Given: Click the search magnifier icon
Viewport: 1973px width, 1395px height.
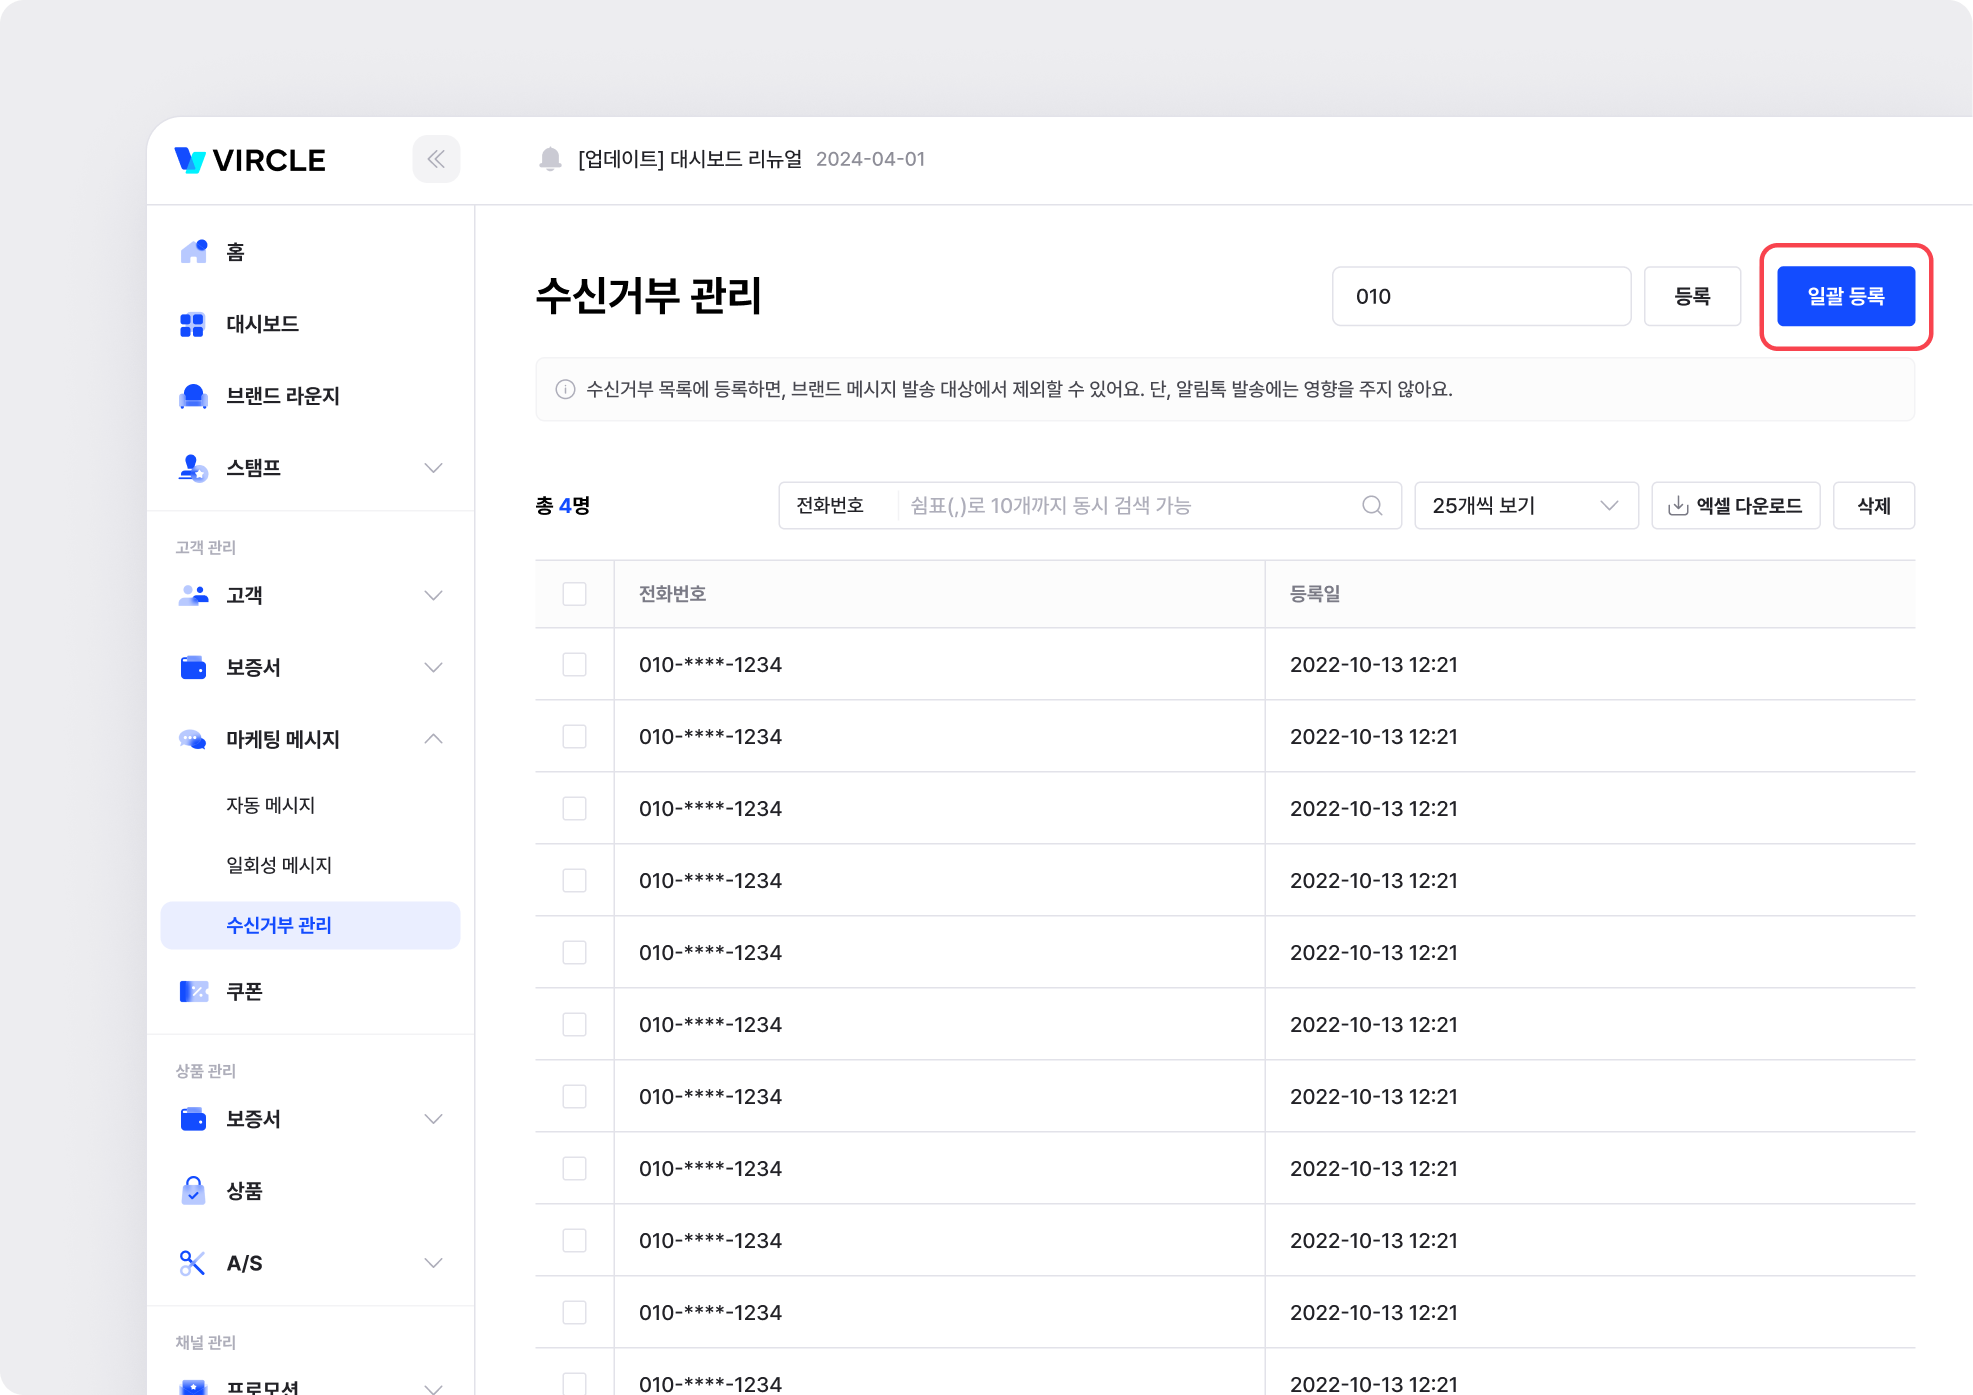Looking at the screenshot, I should click(x=1372, y=506).
